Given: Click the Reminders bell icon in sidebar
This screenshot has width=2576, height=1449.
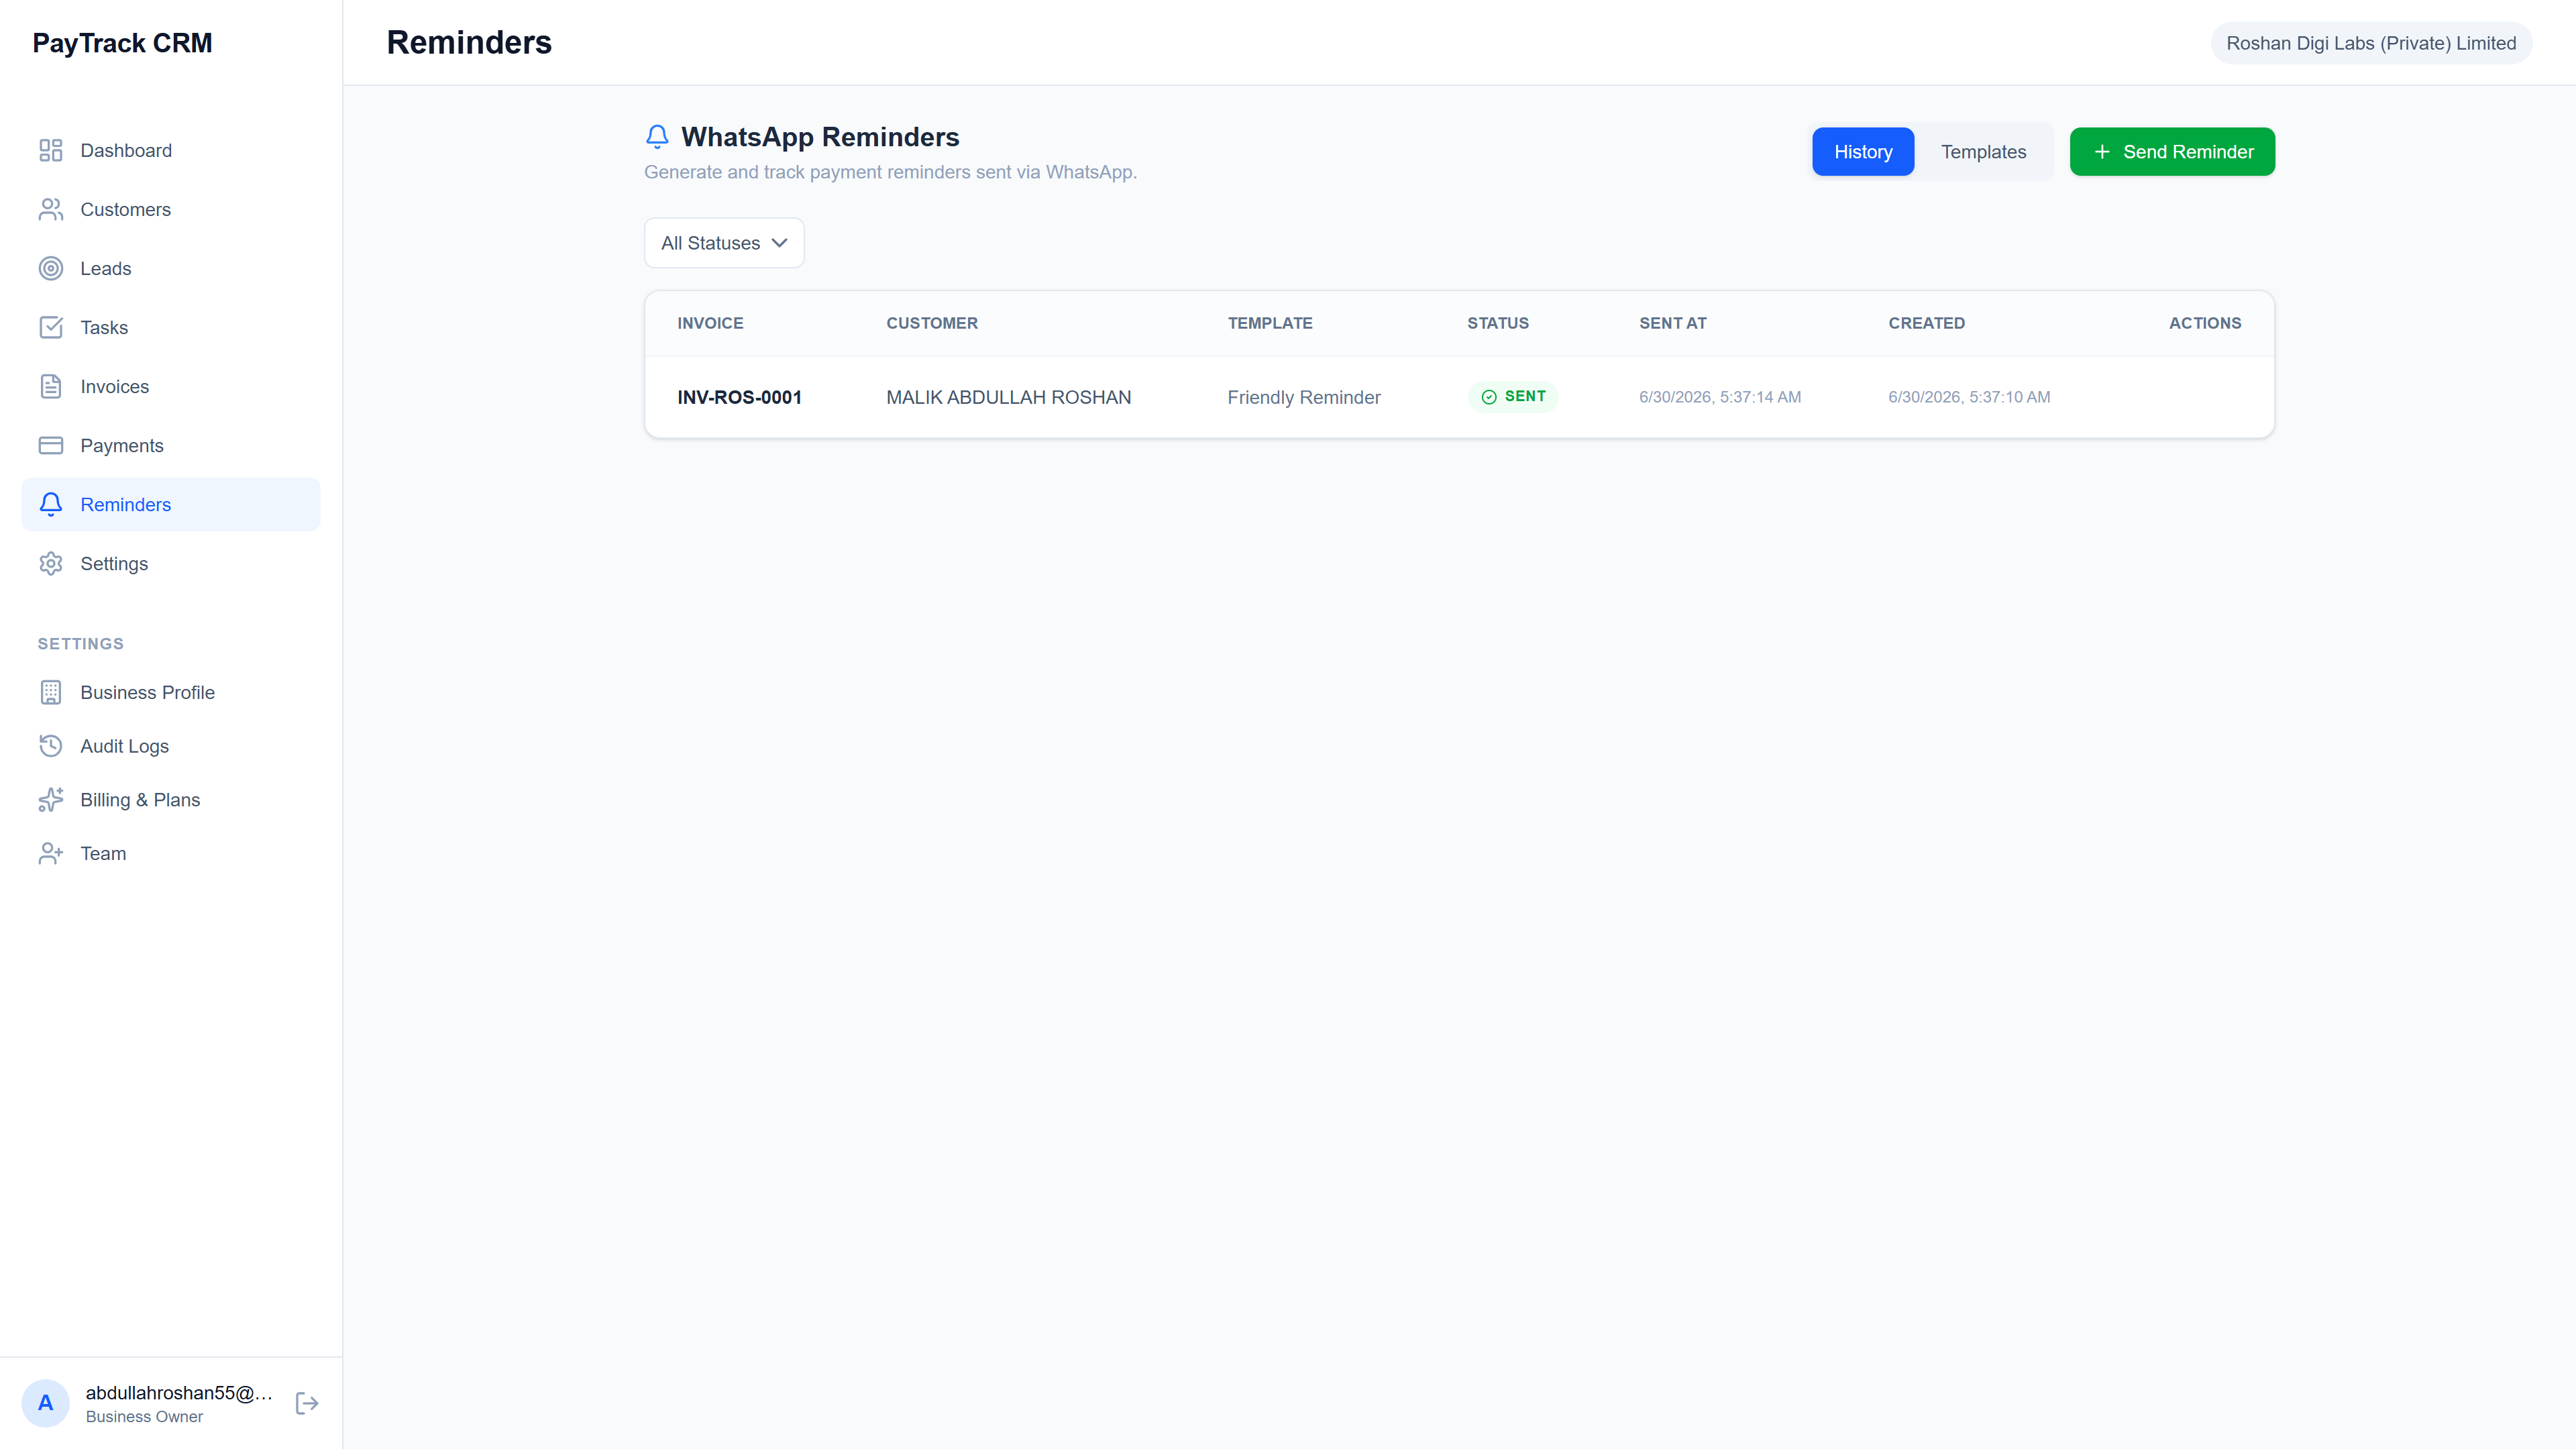Looking at the screenshot, I should (x=51, y=504).
